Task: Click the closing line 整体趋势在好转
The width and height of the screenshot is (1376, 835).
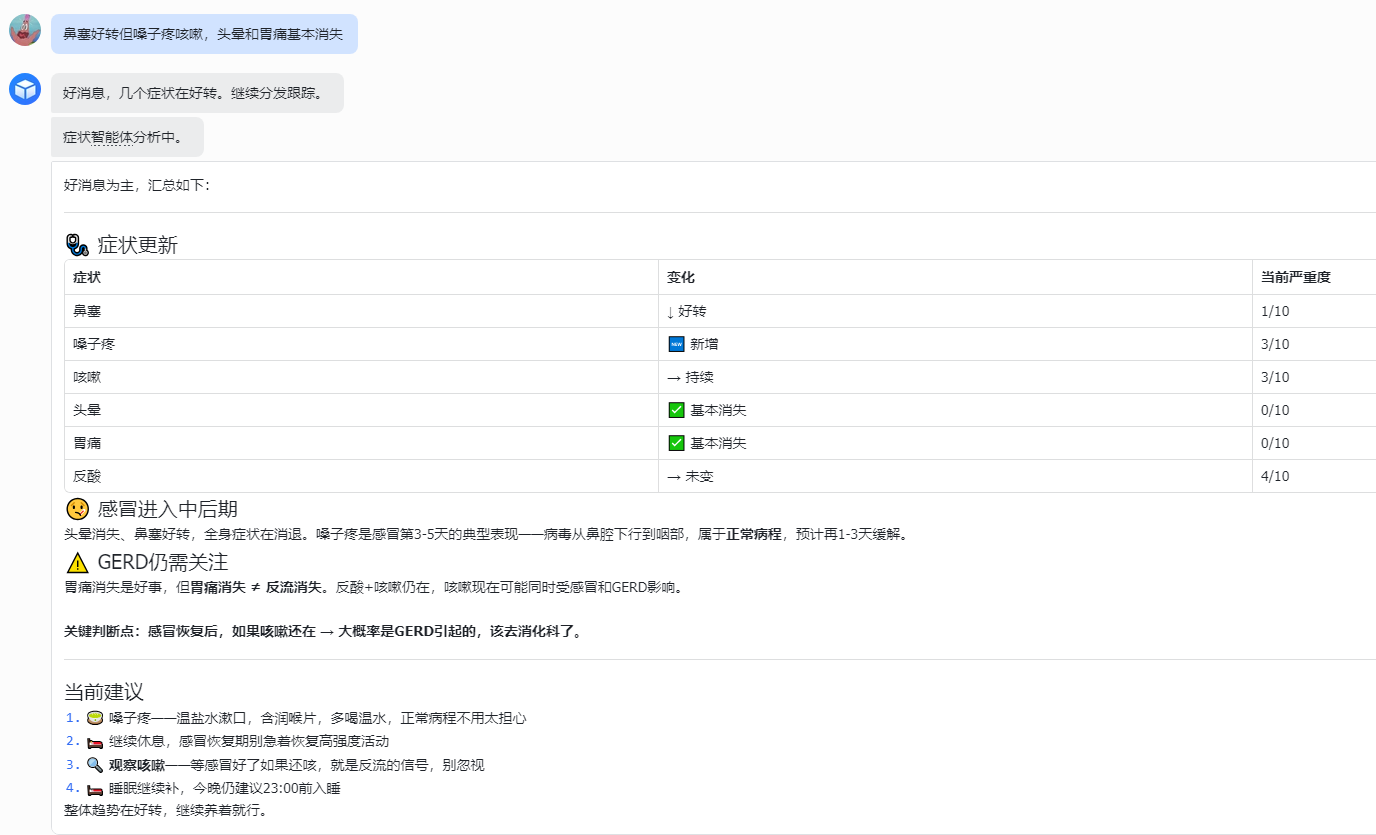Action: tap(165, 810)
